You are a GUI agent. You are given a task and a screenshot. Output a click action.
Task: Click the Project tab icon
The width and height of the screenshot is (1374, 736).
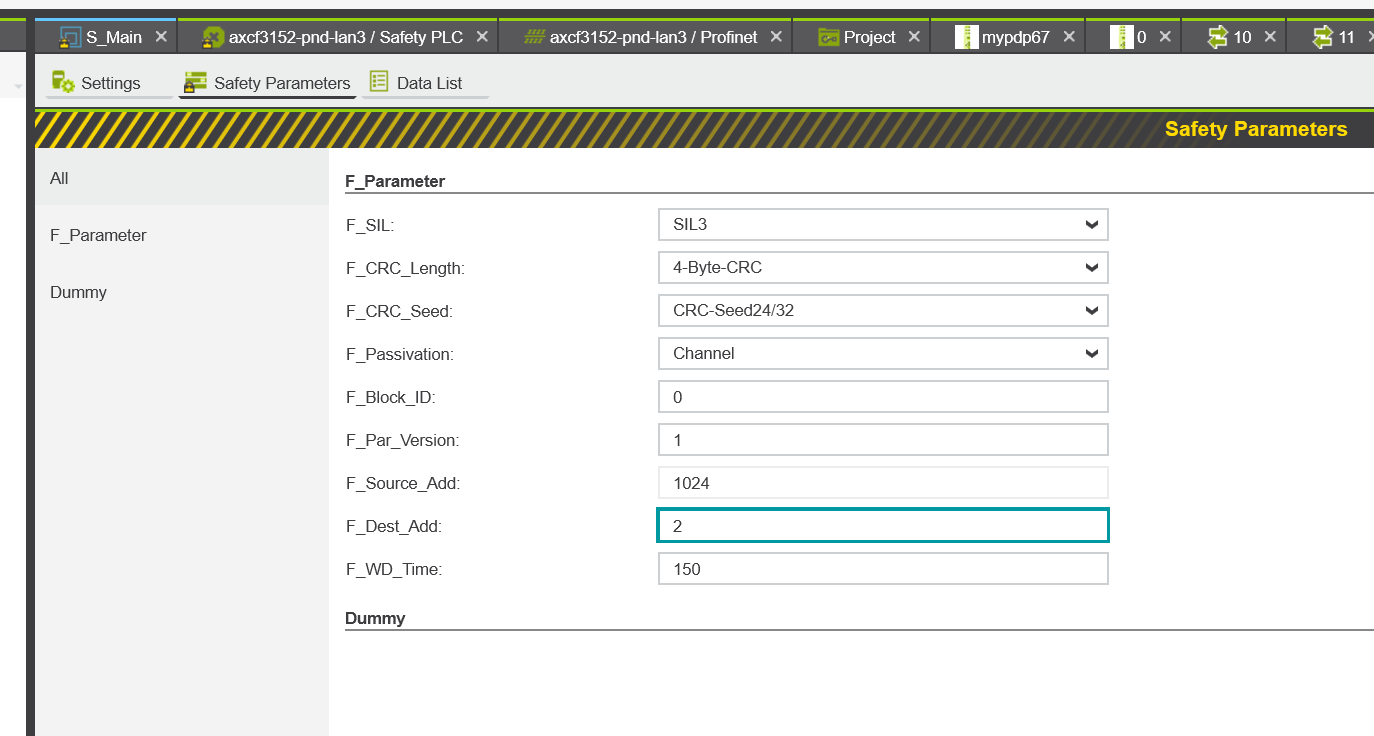tap(828, 37)
